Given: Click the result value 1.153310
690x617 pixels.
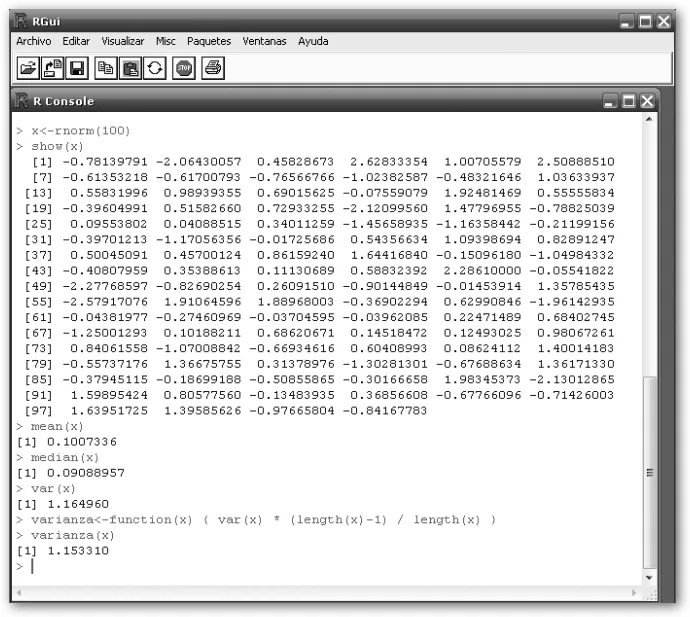Looking at the screenshot, I should [78, 551].
